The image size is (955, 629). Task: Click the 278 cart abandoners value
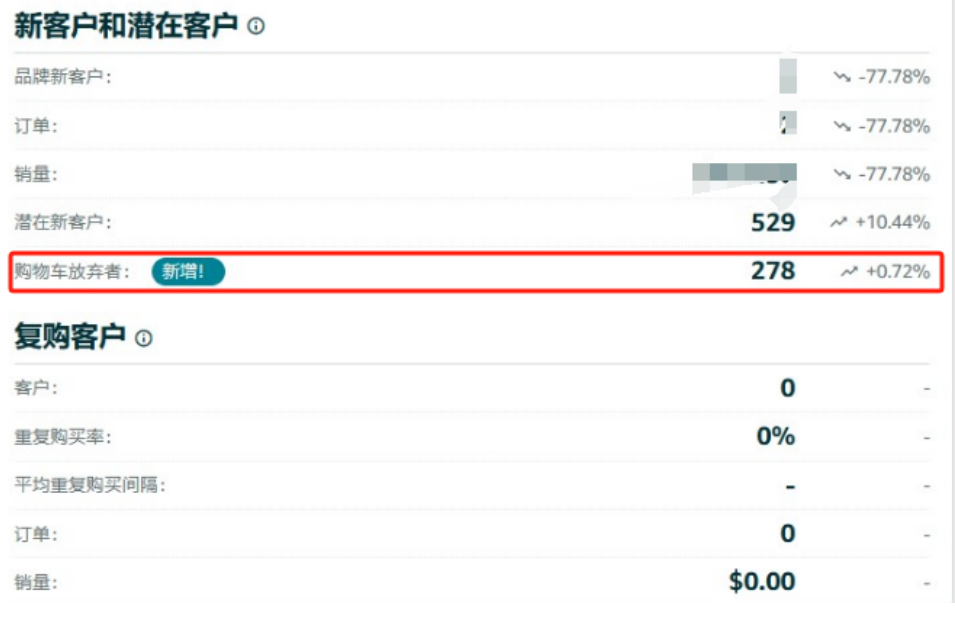tap(773, 270)
